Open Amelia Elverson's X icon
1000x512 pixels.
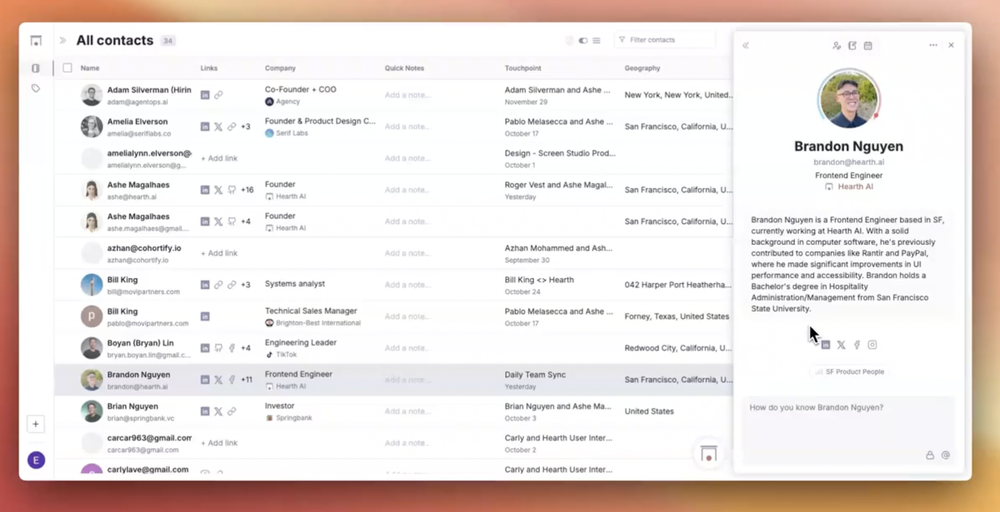[218, 127]
